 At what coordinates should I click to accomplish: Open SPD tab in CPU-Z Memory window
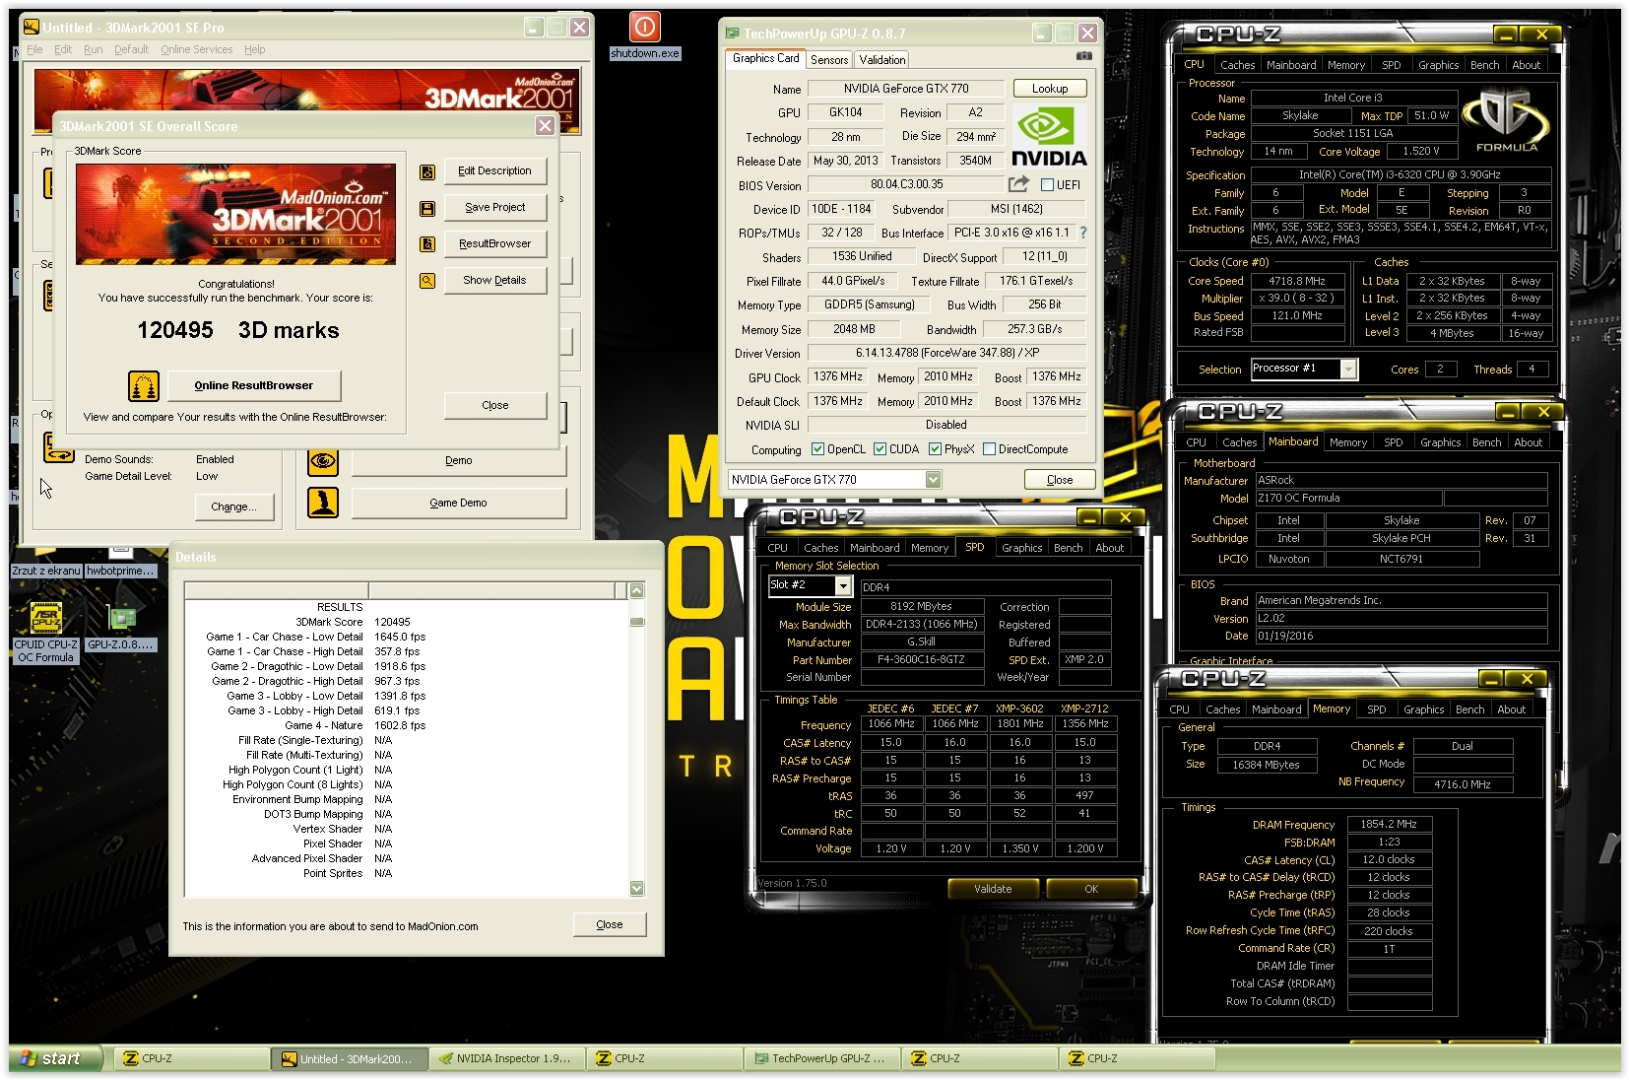pos(1377,710)
